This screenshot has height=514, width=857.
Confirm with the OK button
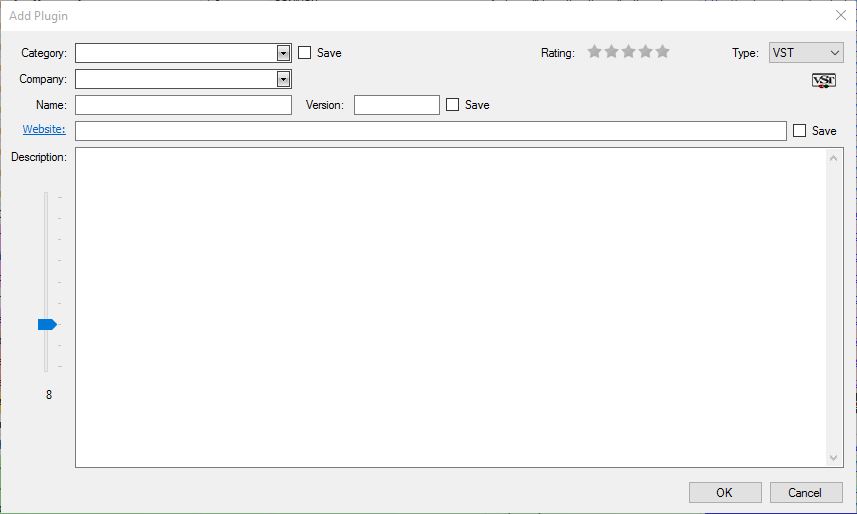click(725, 493)
